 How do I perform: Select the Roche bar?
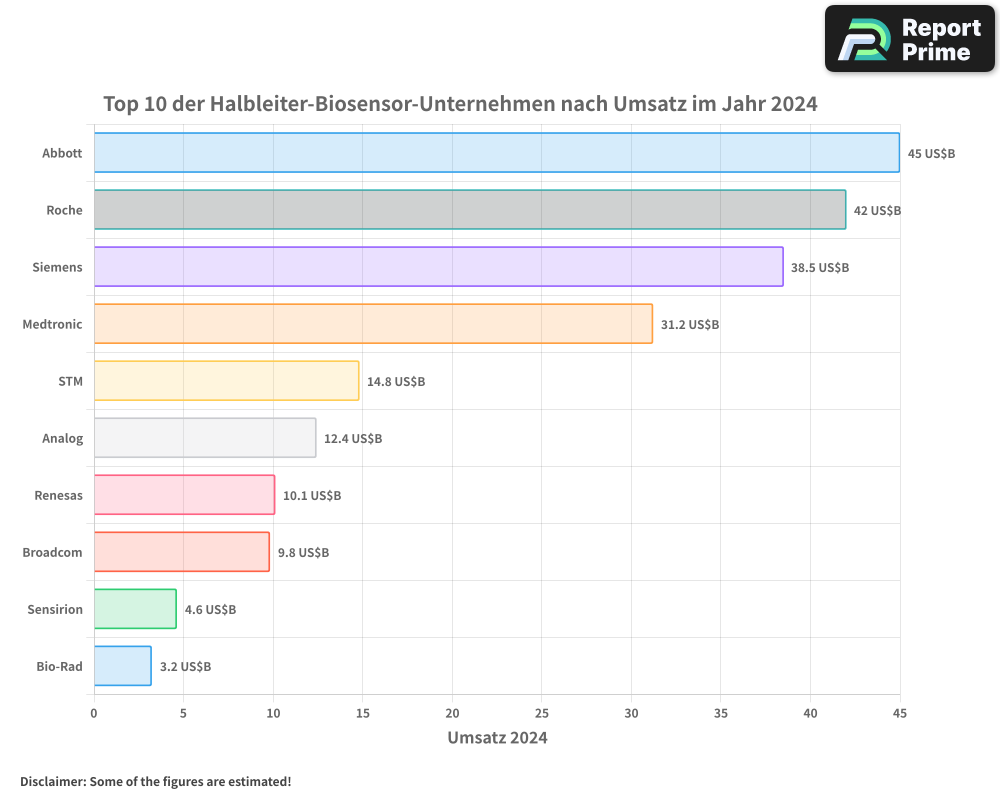470,210
